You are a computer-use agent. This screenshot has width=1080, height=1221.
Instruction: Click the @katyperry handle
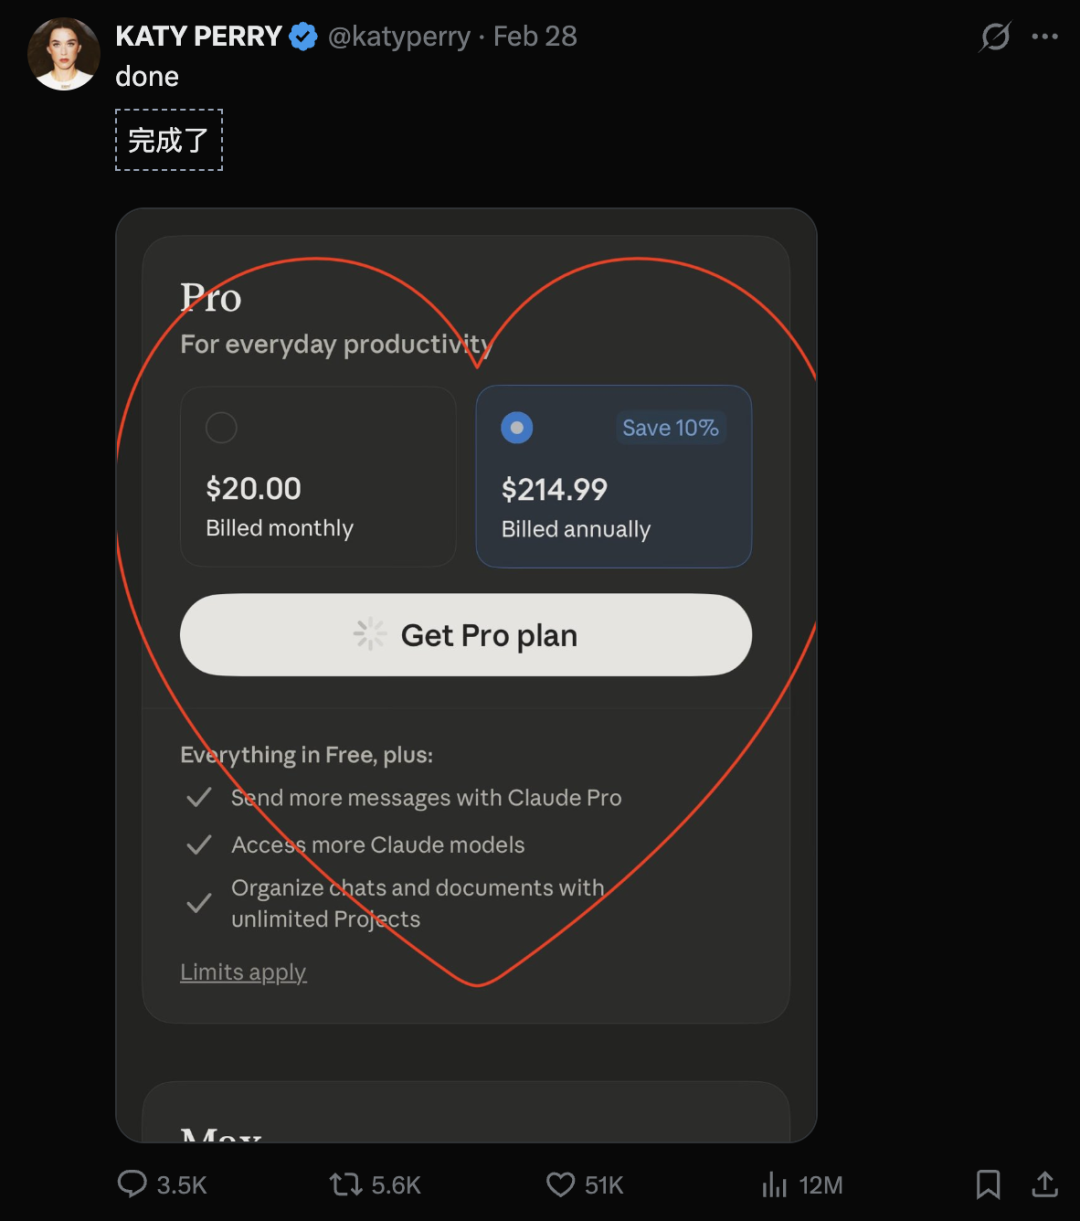[x=399, y=37]
